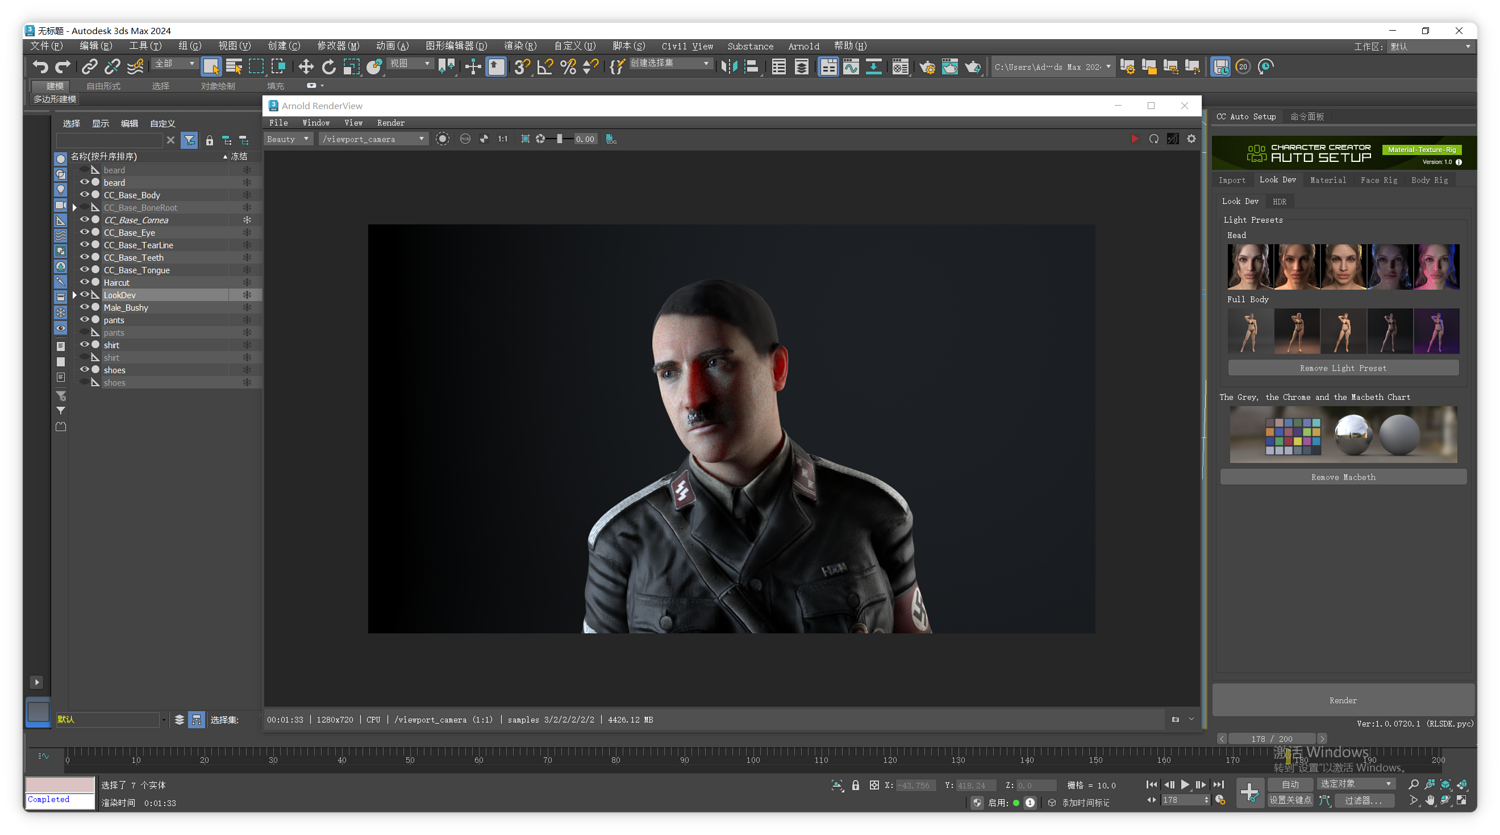Select the Macbeth Chart preview thumbnail
This screenshot has width=1500, height=835.
point(1342,435)
